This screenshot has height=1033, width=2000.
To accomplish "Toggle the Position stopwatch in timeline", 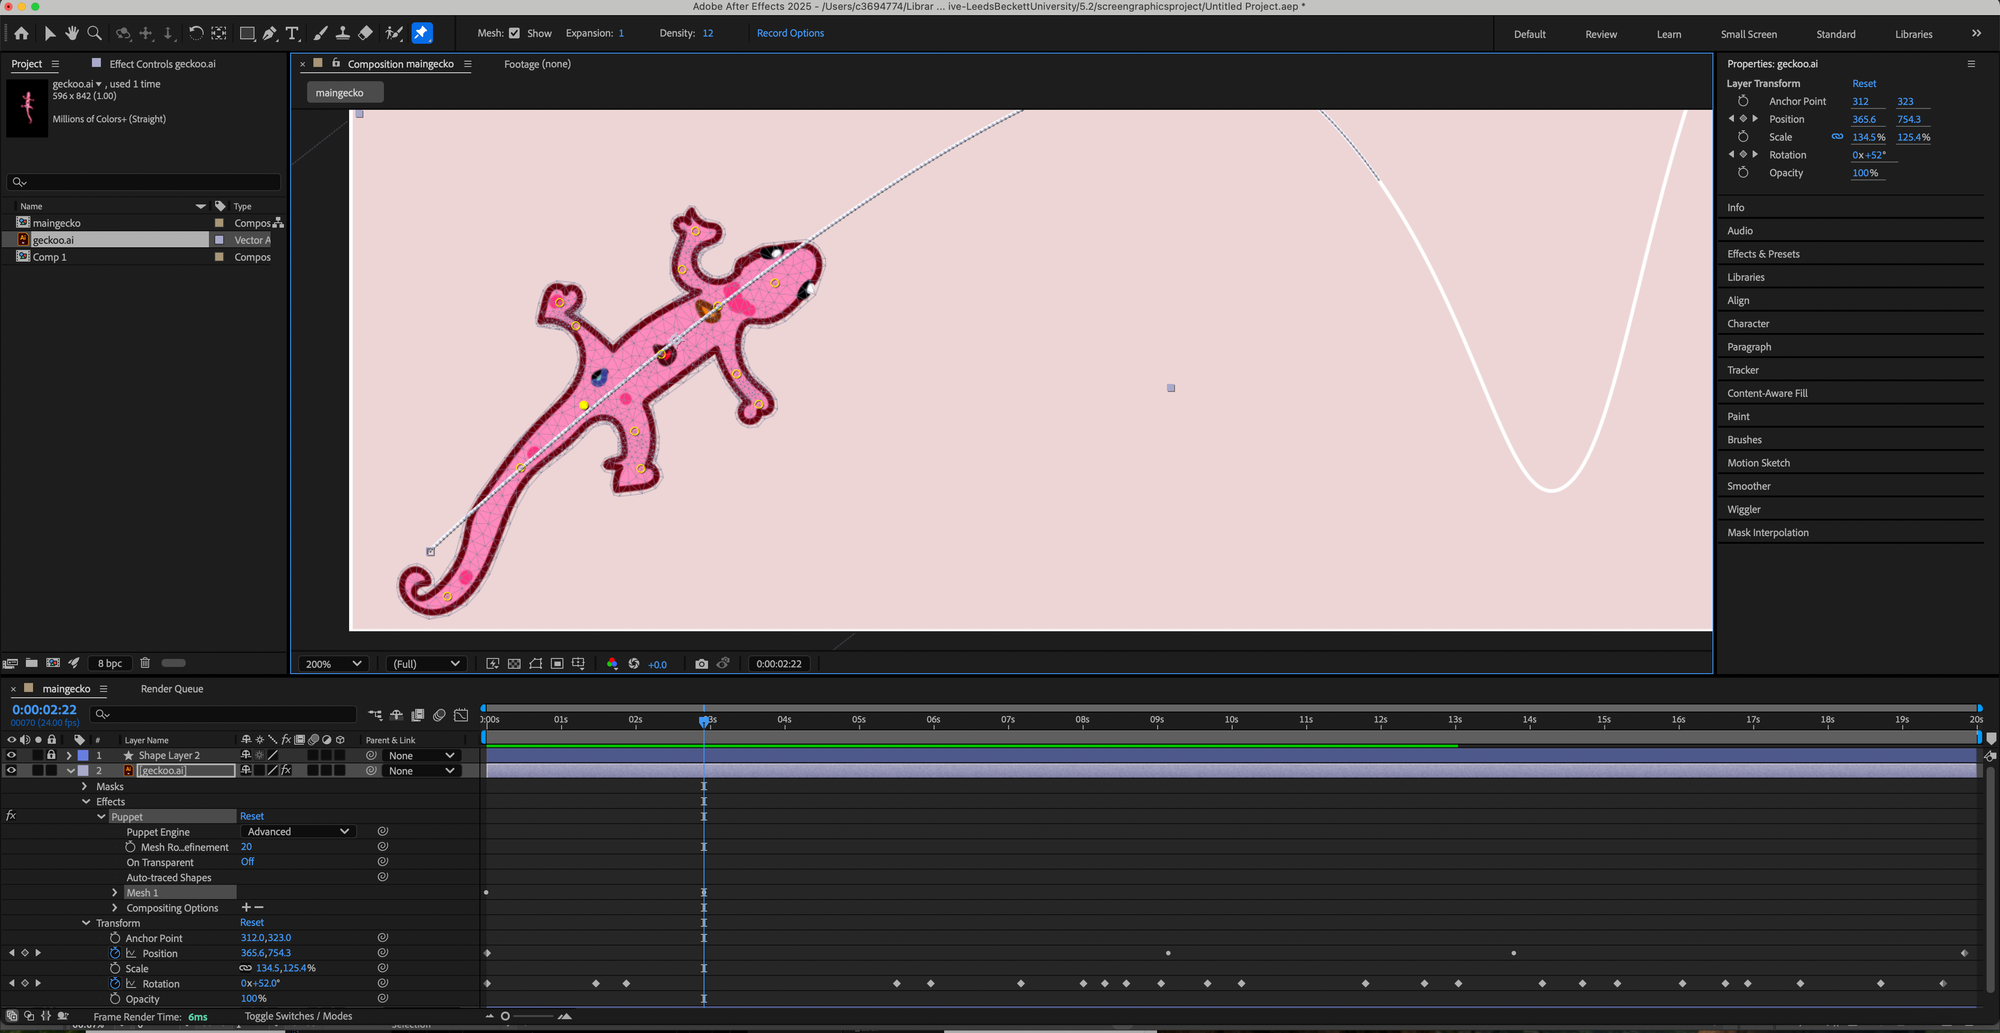I will click(115, 953).
